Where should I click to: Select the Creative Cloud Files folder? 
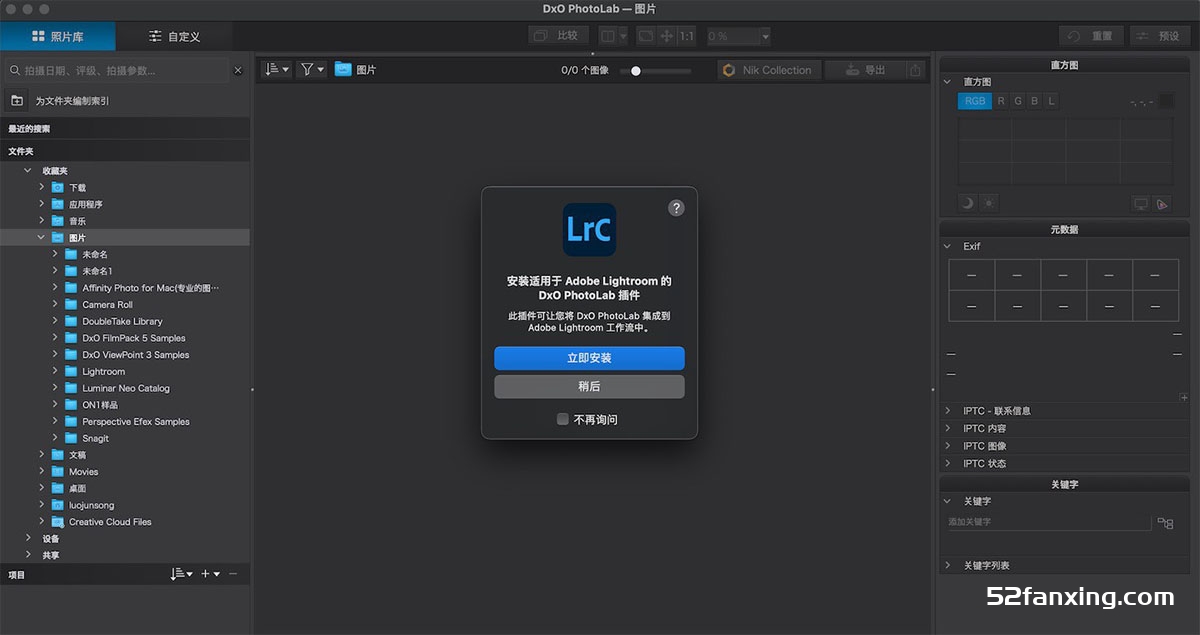tap(110, 522)
